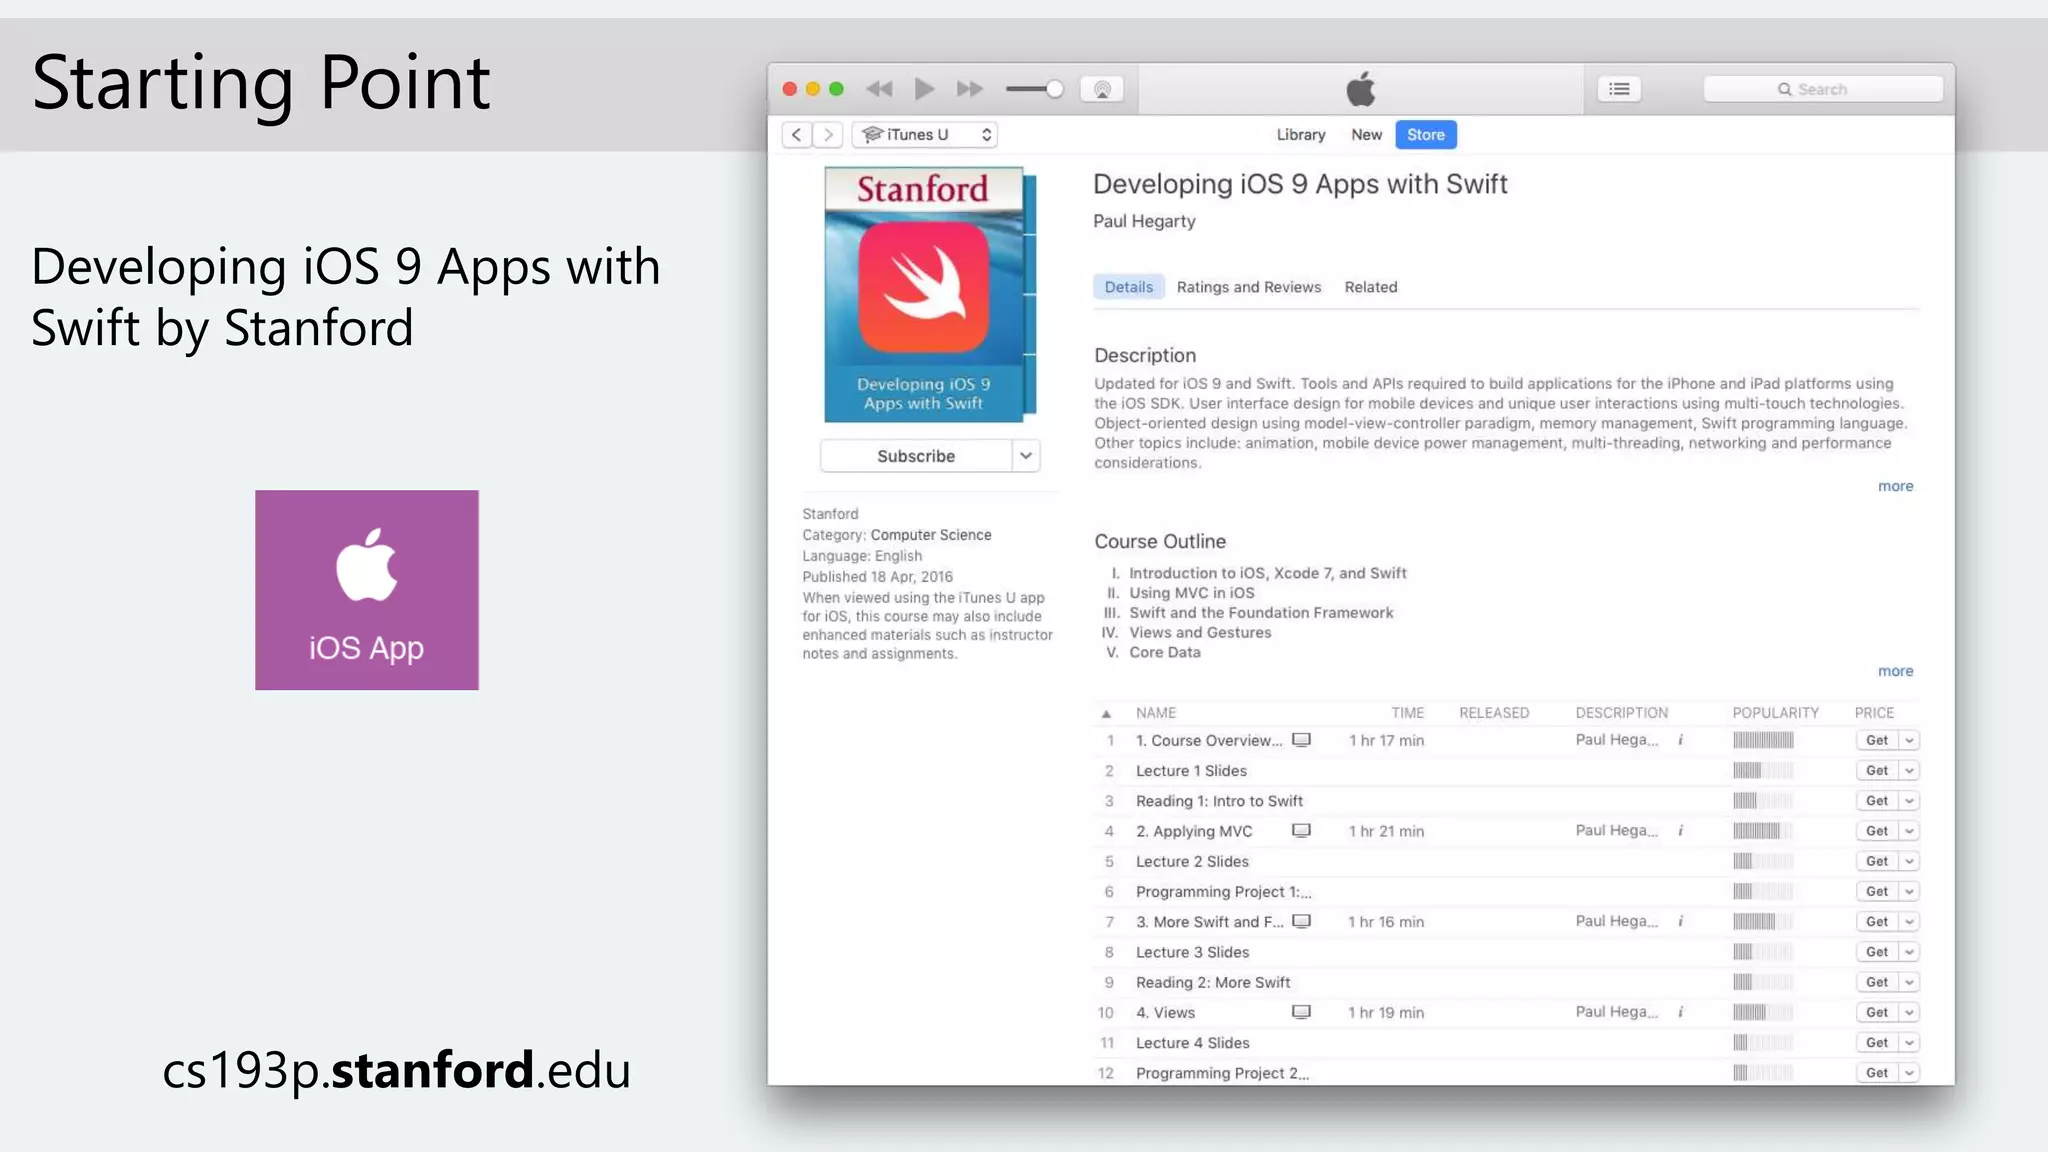
Task: Show info for Course Overview row
Action: coord(1680,740)
